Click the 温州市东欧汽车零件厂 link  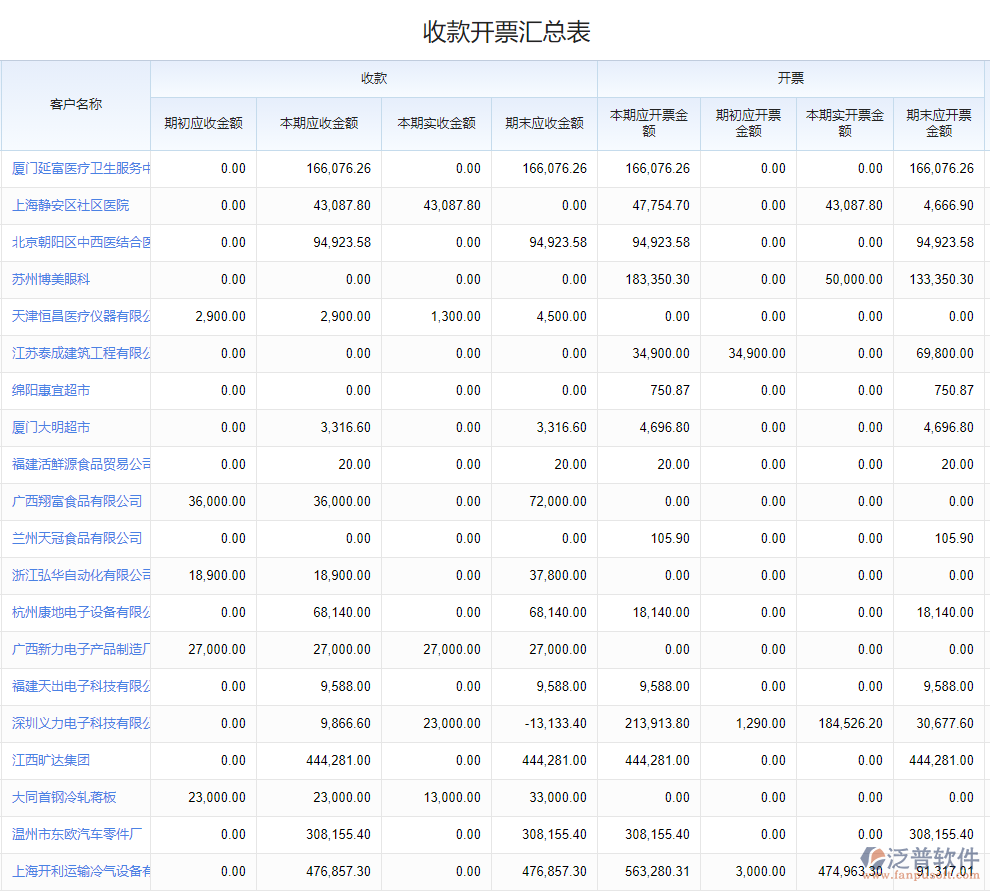(77, 834)
